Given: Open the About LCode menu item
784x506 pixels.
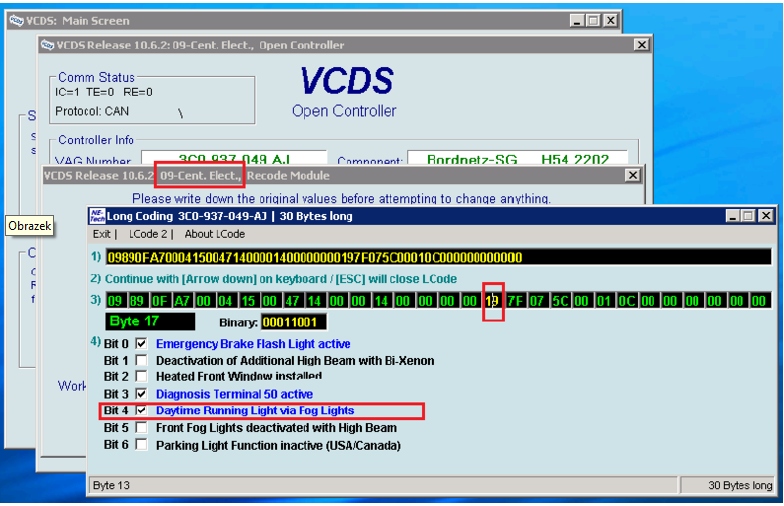Looking at the screenshot, I should [214, 234].
